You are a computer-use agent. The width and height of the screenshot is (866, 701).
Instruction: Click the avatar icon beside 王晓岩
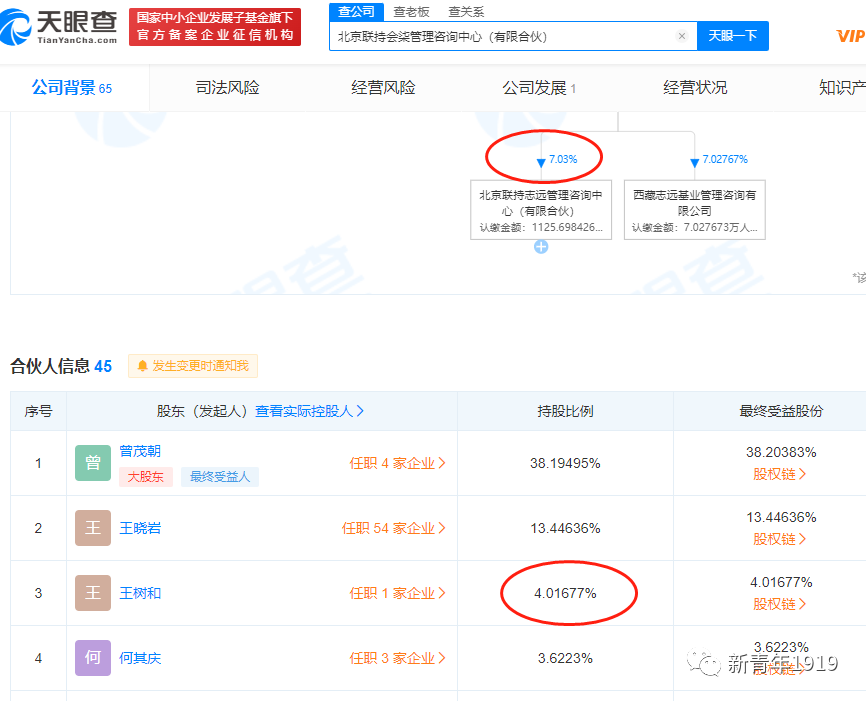[x=93, y=528]
